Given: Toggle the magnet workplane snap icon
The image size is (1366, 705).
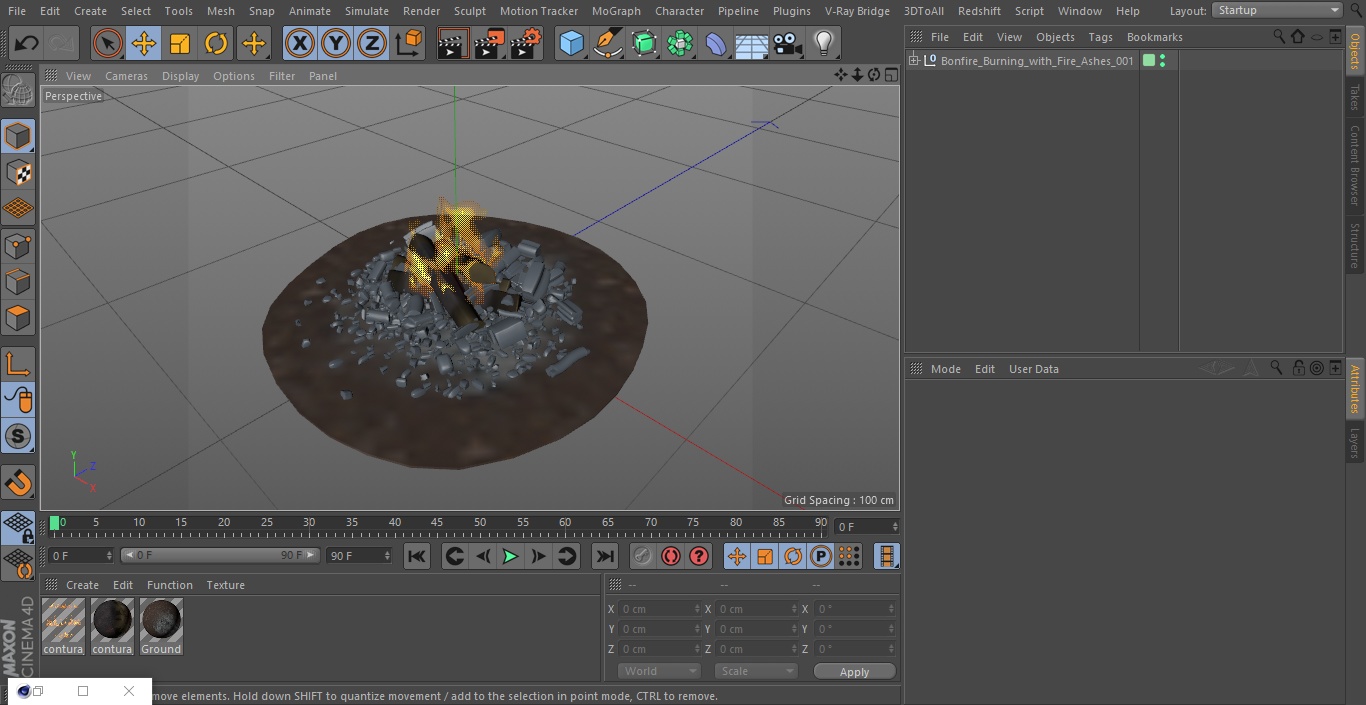Looking at the screenshot, I should pyautogui.click(x=18, y=482).
